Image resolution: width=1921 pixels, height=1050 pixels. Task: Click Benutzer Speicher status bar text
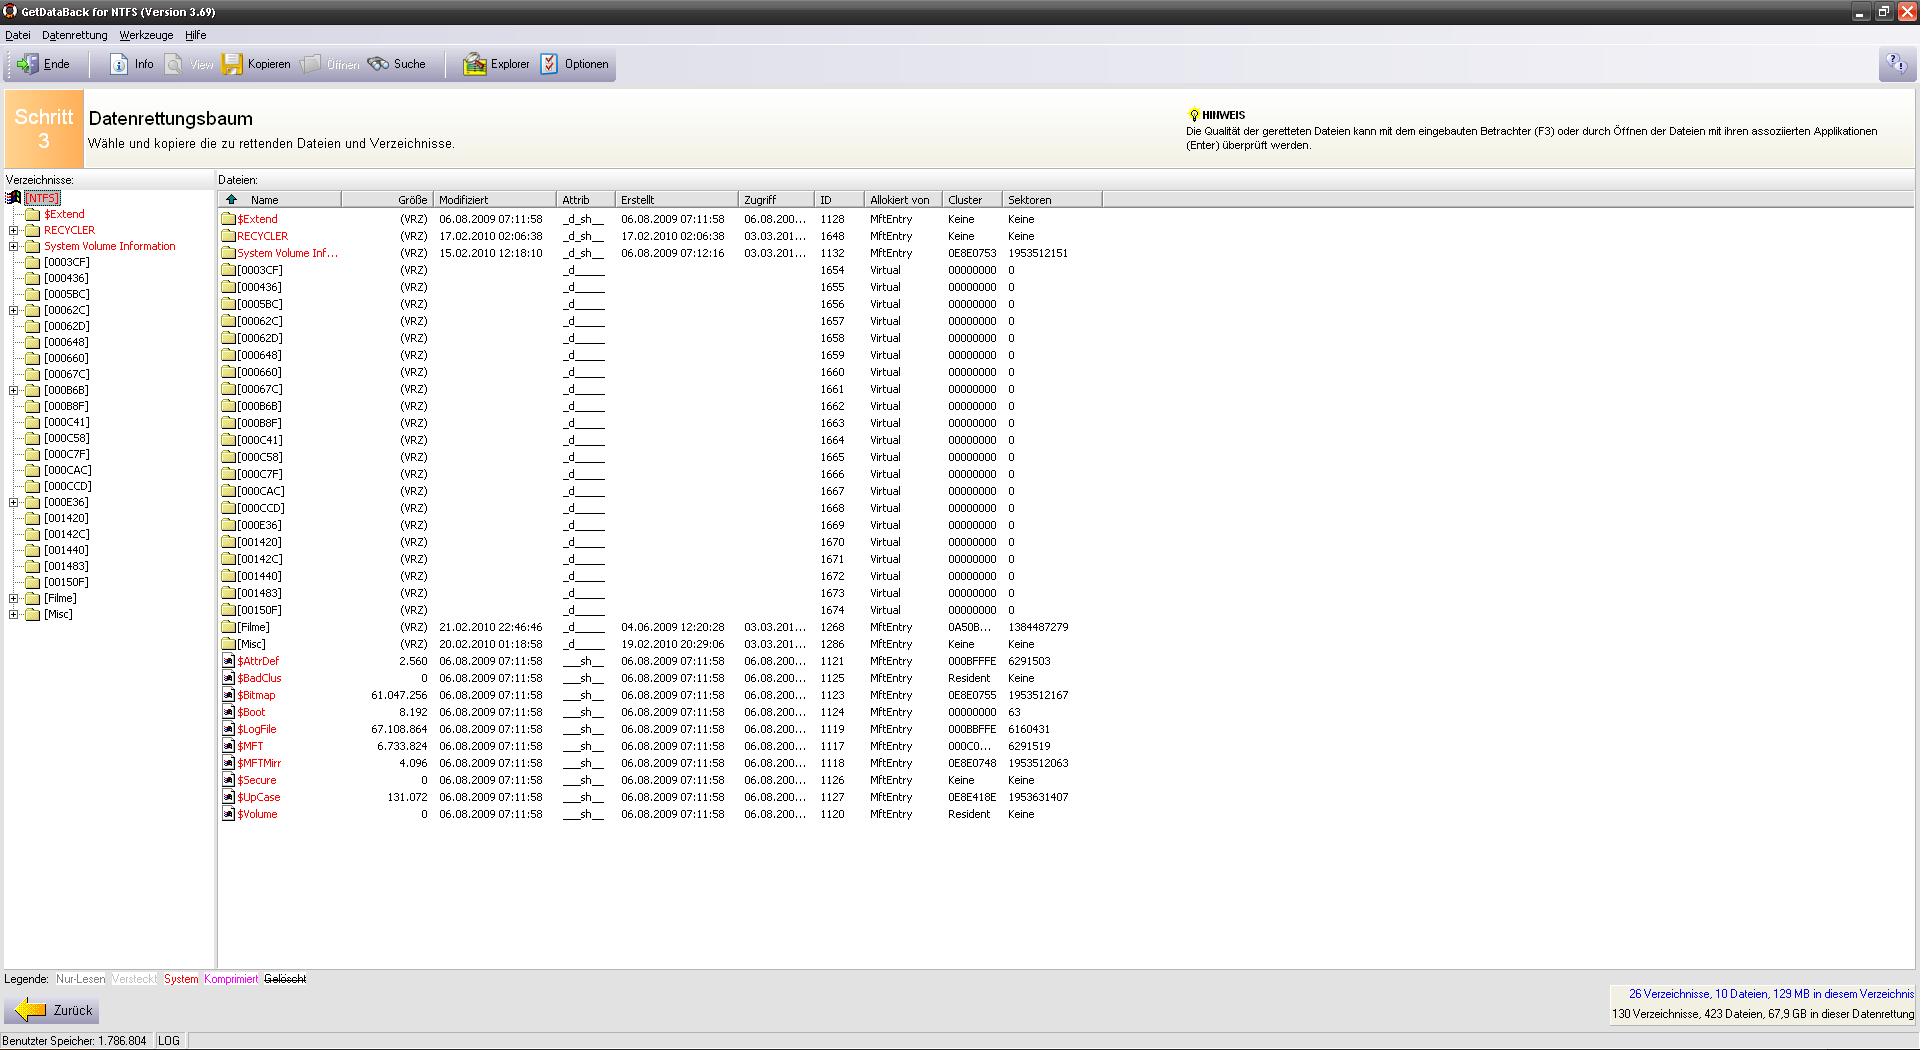pos(74,1041)
